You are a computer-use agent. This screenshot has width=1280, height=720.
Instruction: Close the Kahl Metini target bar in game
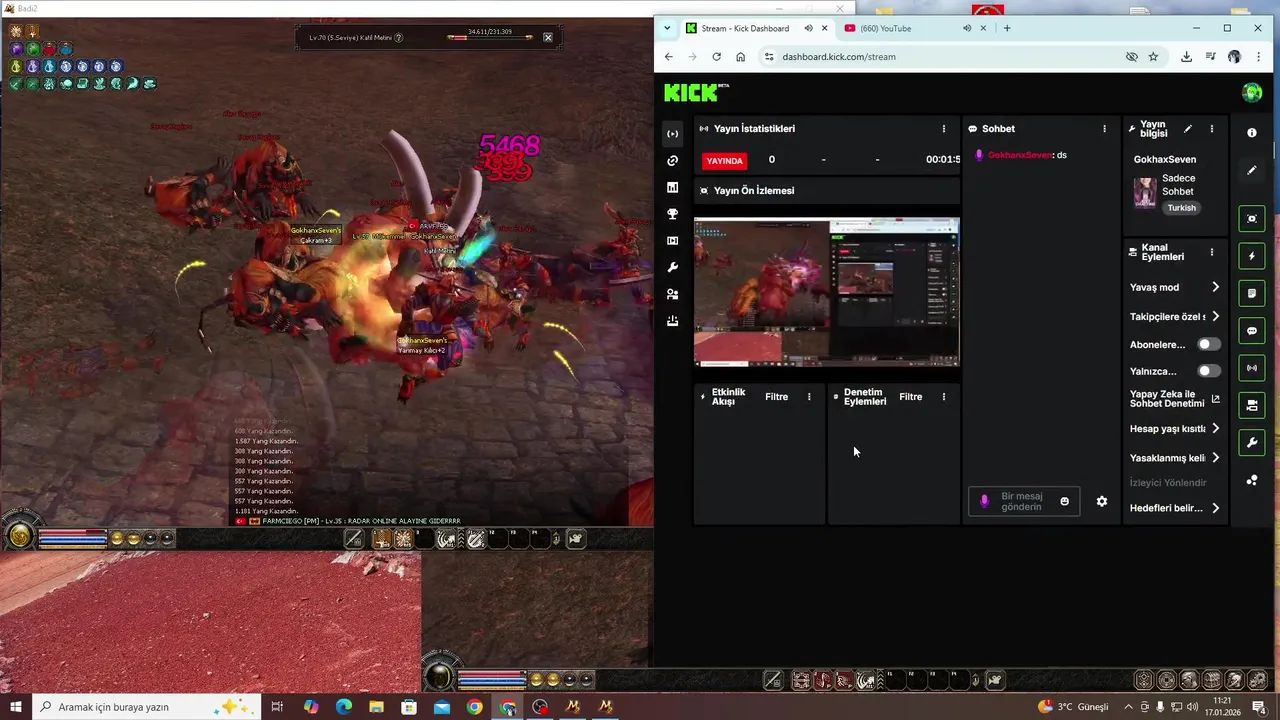548,37
